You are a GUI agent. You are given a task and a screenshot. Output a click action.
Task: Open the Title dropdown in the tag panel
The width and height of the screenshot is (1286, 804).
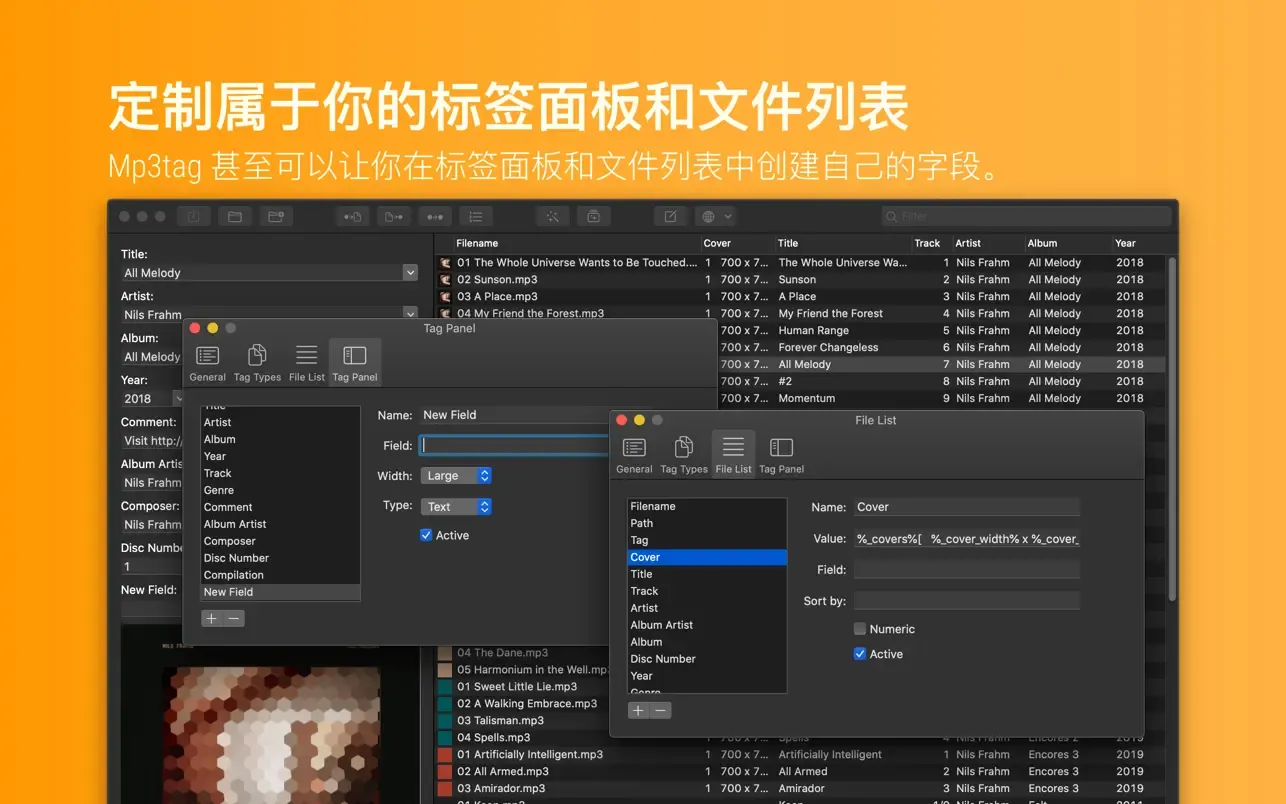click(x=410, y=272)
